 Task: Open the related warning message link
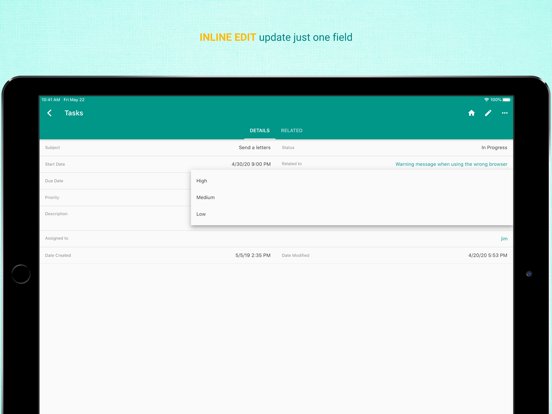451,164
